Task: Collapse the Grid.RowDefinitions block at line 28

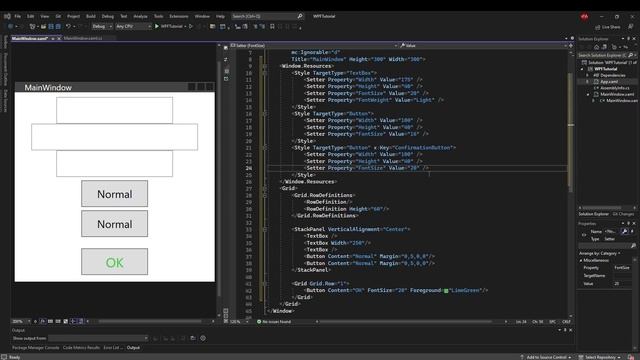Action: (265, 196)
